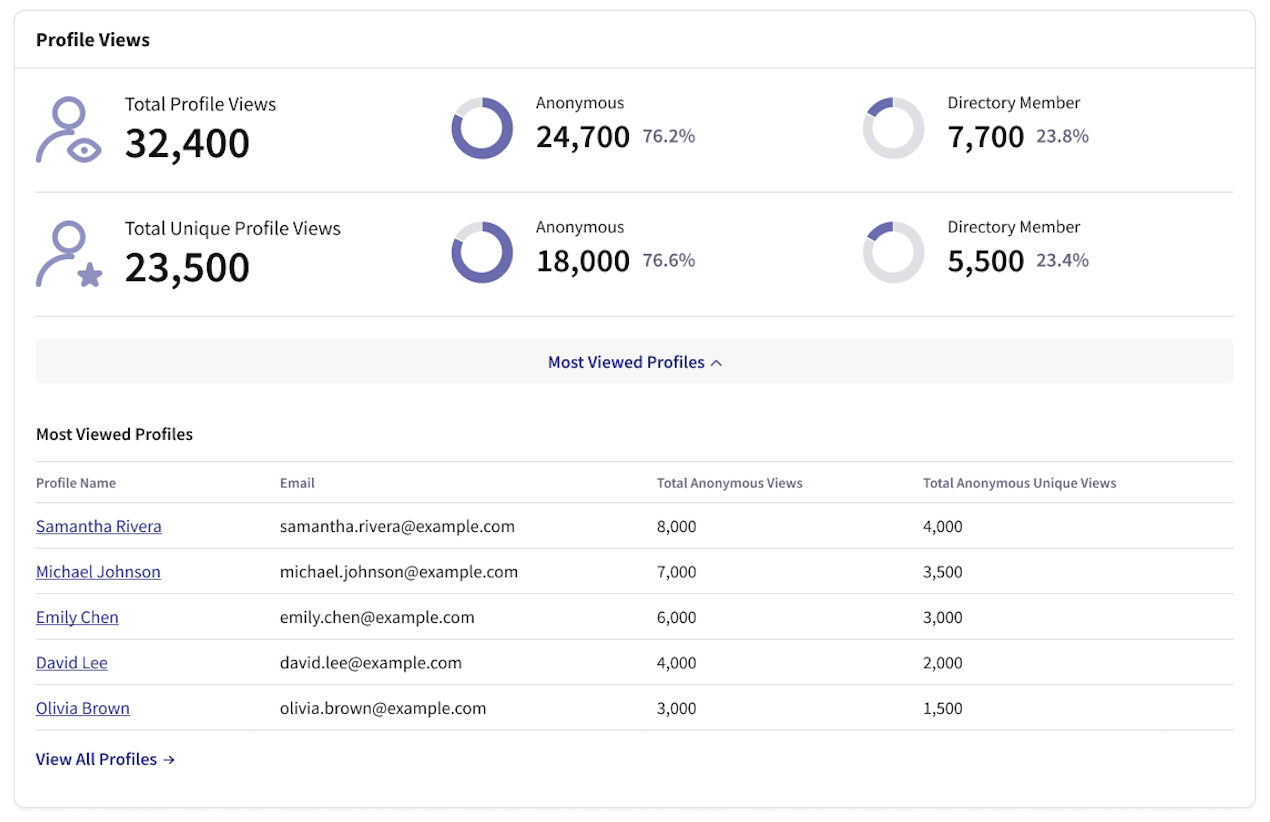Select olivia.brown@example.com email cell

pos(383,708)
